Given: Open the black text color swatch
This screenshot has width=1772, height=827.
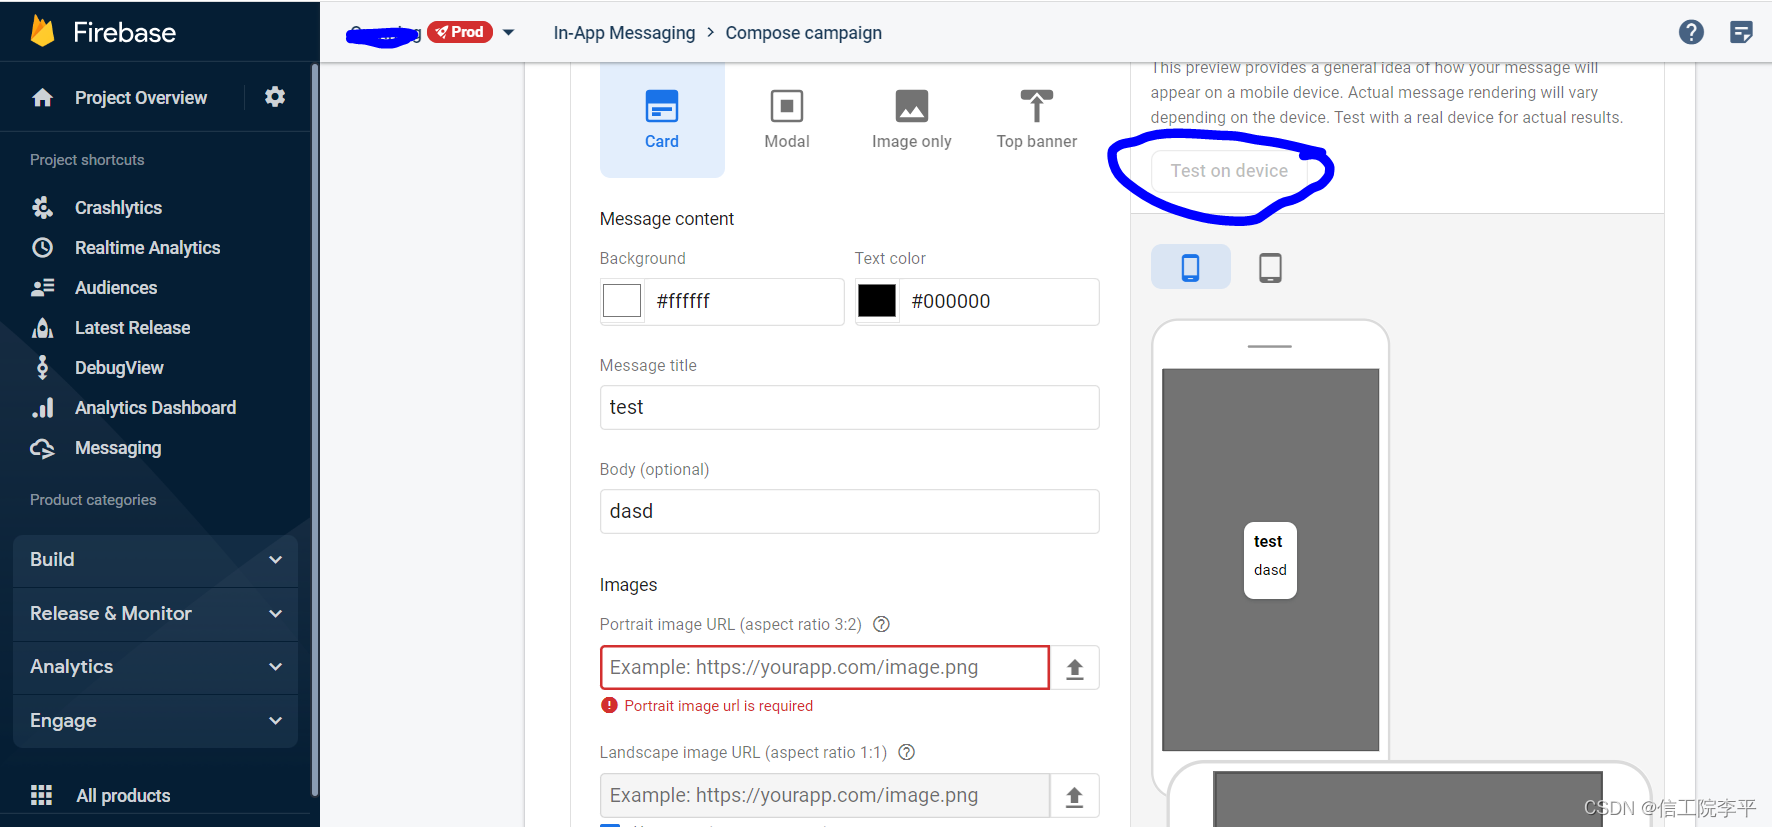Looking at the screenshot, I should coord(877,301).
